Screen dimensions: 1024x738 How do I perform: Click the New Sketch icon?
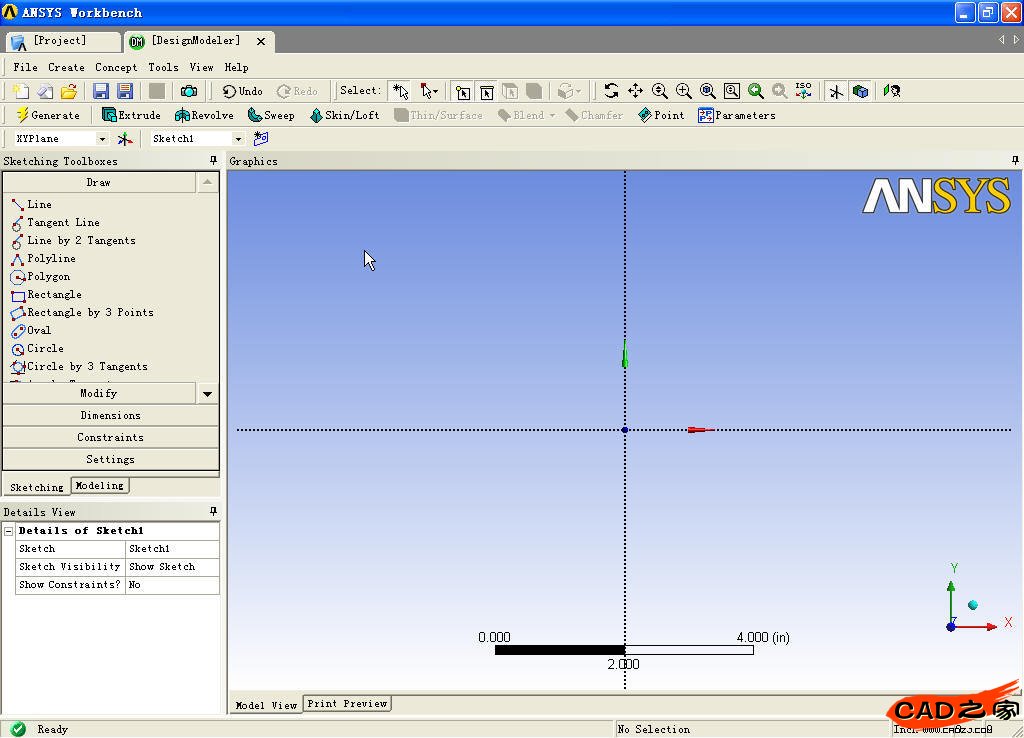[261, 138]
